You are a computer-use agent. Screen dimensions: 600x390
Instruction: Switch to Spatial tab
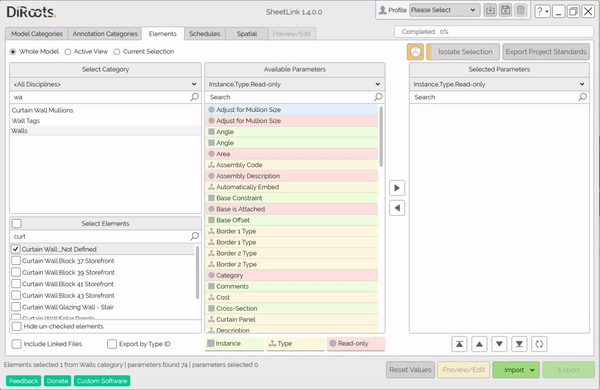click(x=247, y=34)
